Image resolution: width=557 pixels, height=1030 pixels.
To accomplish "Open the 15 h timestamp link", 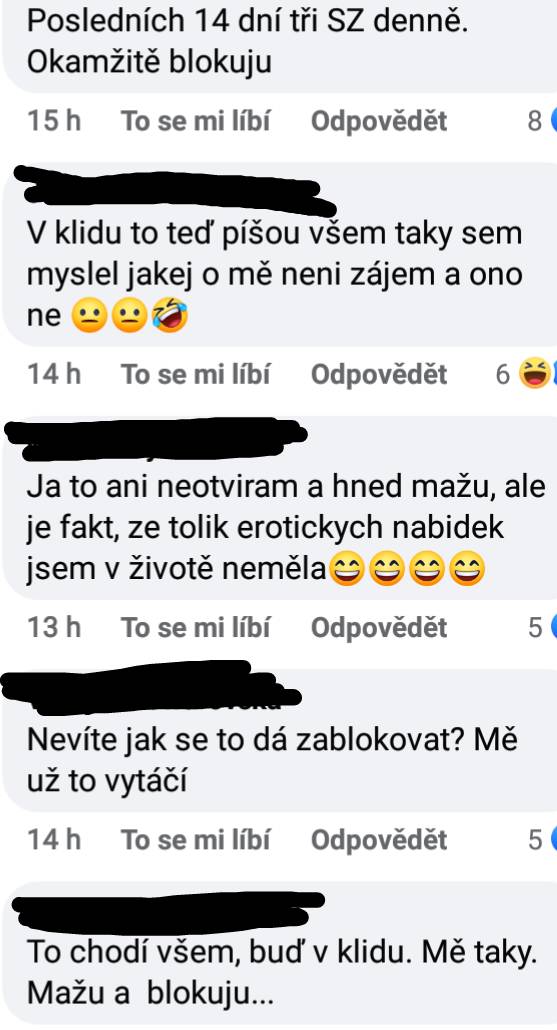I will pos(54,121).
